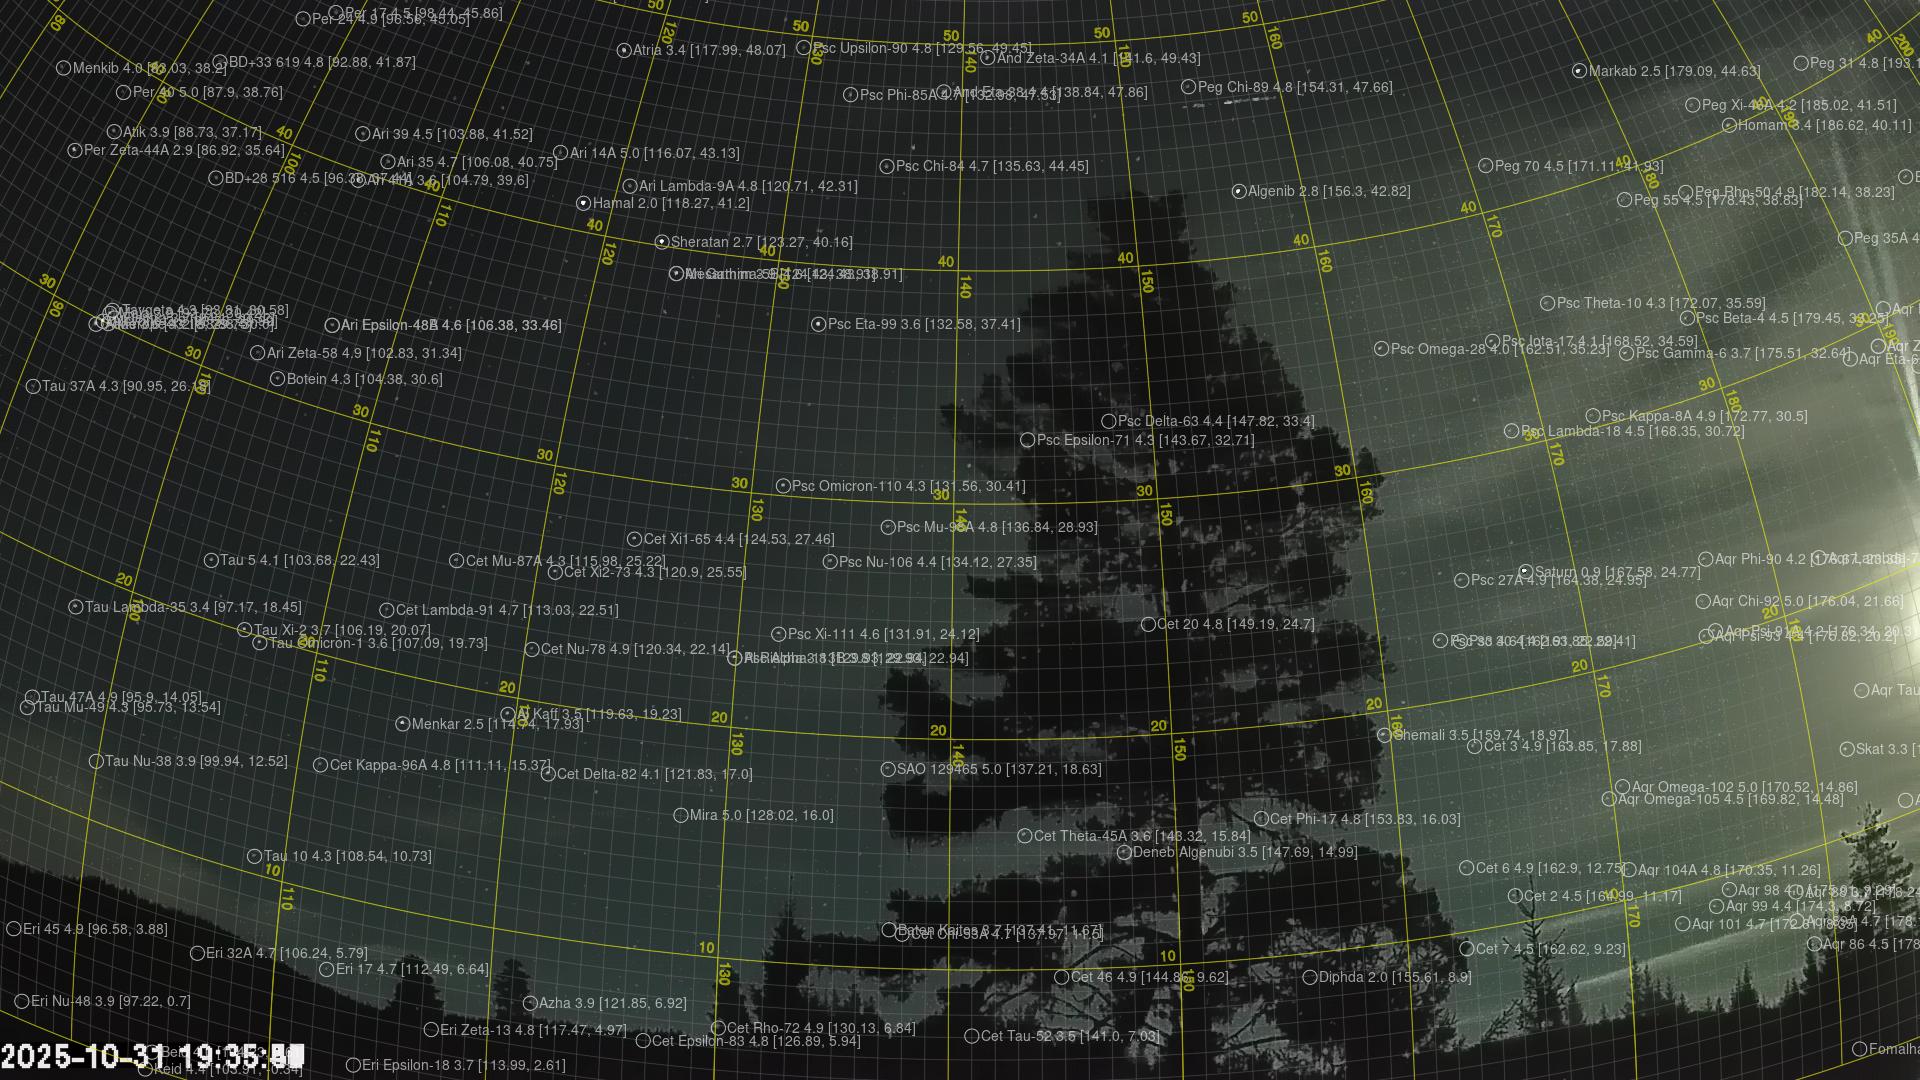
Task: Click the Hamal star marker circle
Action: [x=584, y=203]
